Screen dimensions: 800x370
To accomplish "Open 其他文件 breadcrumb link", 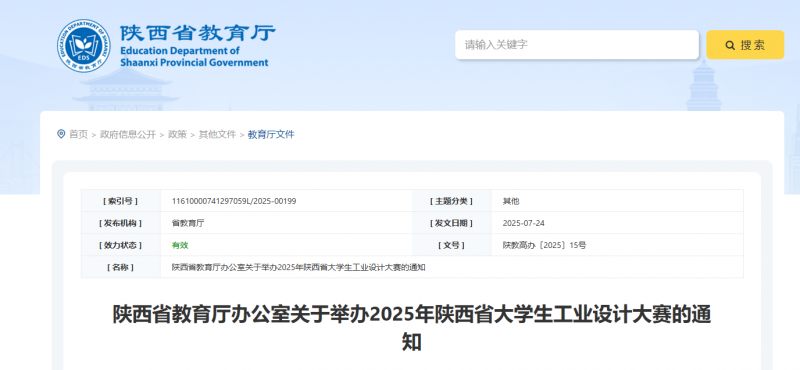I will pyautogui.click(x=217, y=134).
